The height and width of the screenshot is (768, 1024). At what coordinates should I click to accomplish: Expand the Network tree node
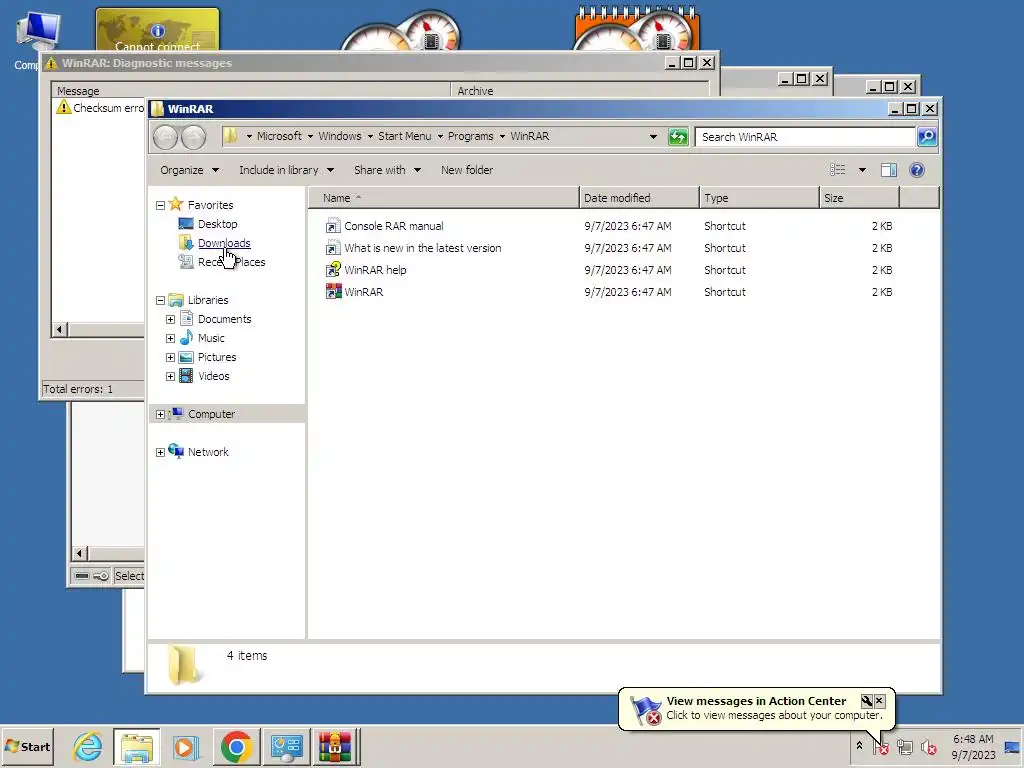pyautogui.click(x=161, y=452)
